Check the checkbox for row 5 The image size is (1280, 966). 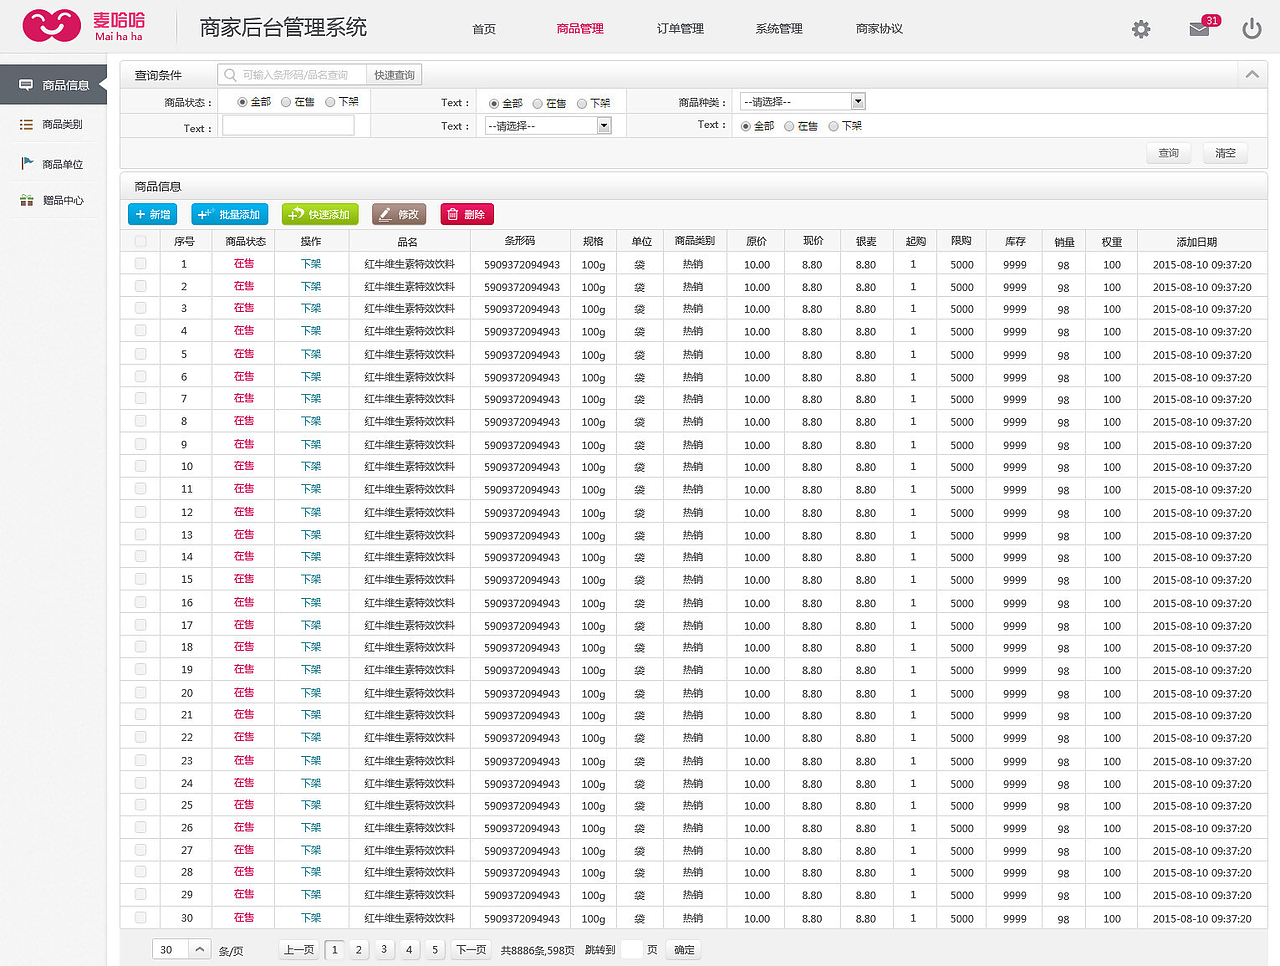click(x=140, y=354)
